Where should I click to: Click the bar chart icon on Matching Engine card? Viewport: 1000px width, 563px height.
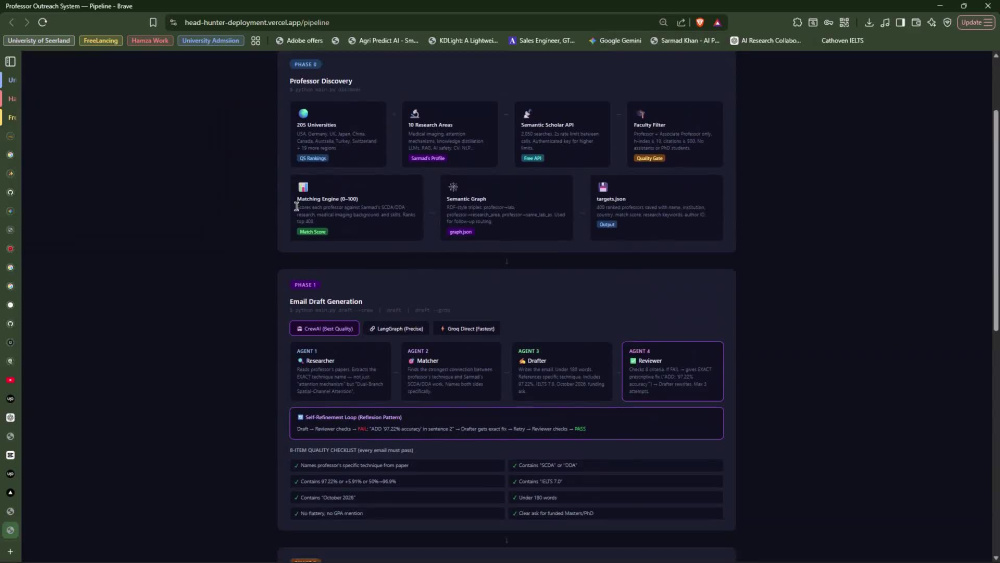tap(303, 187)
